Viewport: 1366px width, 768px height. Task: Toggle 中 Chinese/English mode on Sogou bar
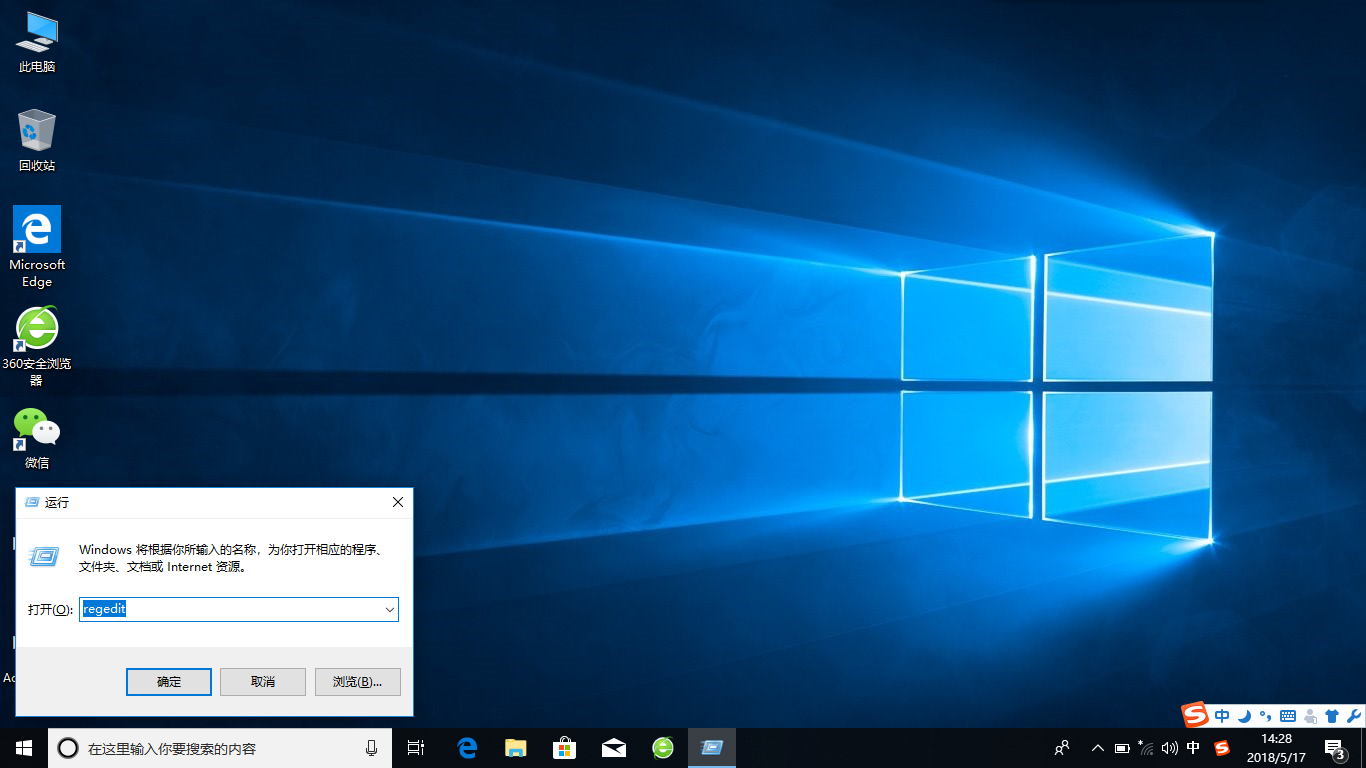tap(1222, 716)
